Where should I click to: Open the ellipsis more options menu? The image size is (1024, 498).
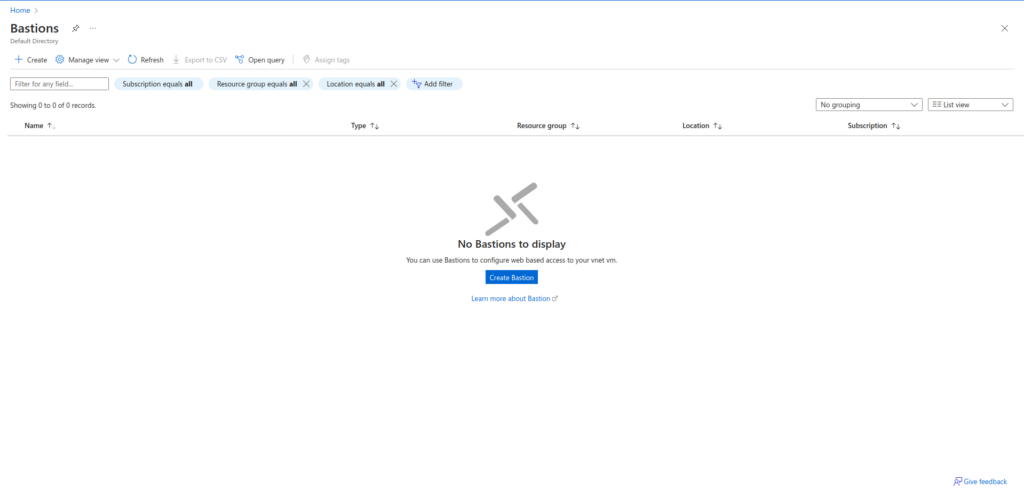[x=93, y=28]
